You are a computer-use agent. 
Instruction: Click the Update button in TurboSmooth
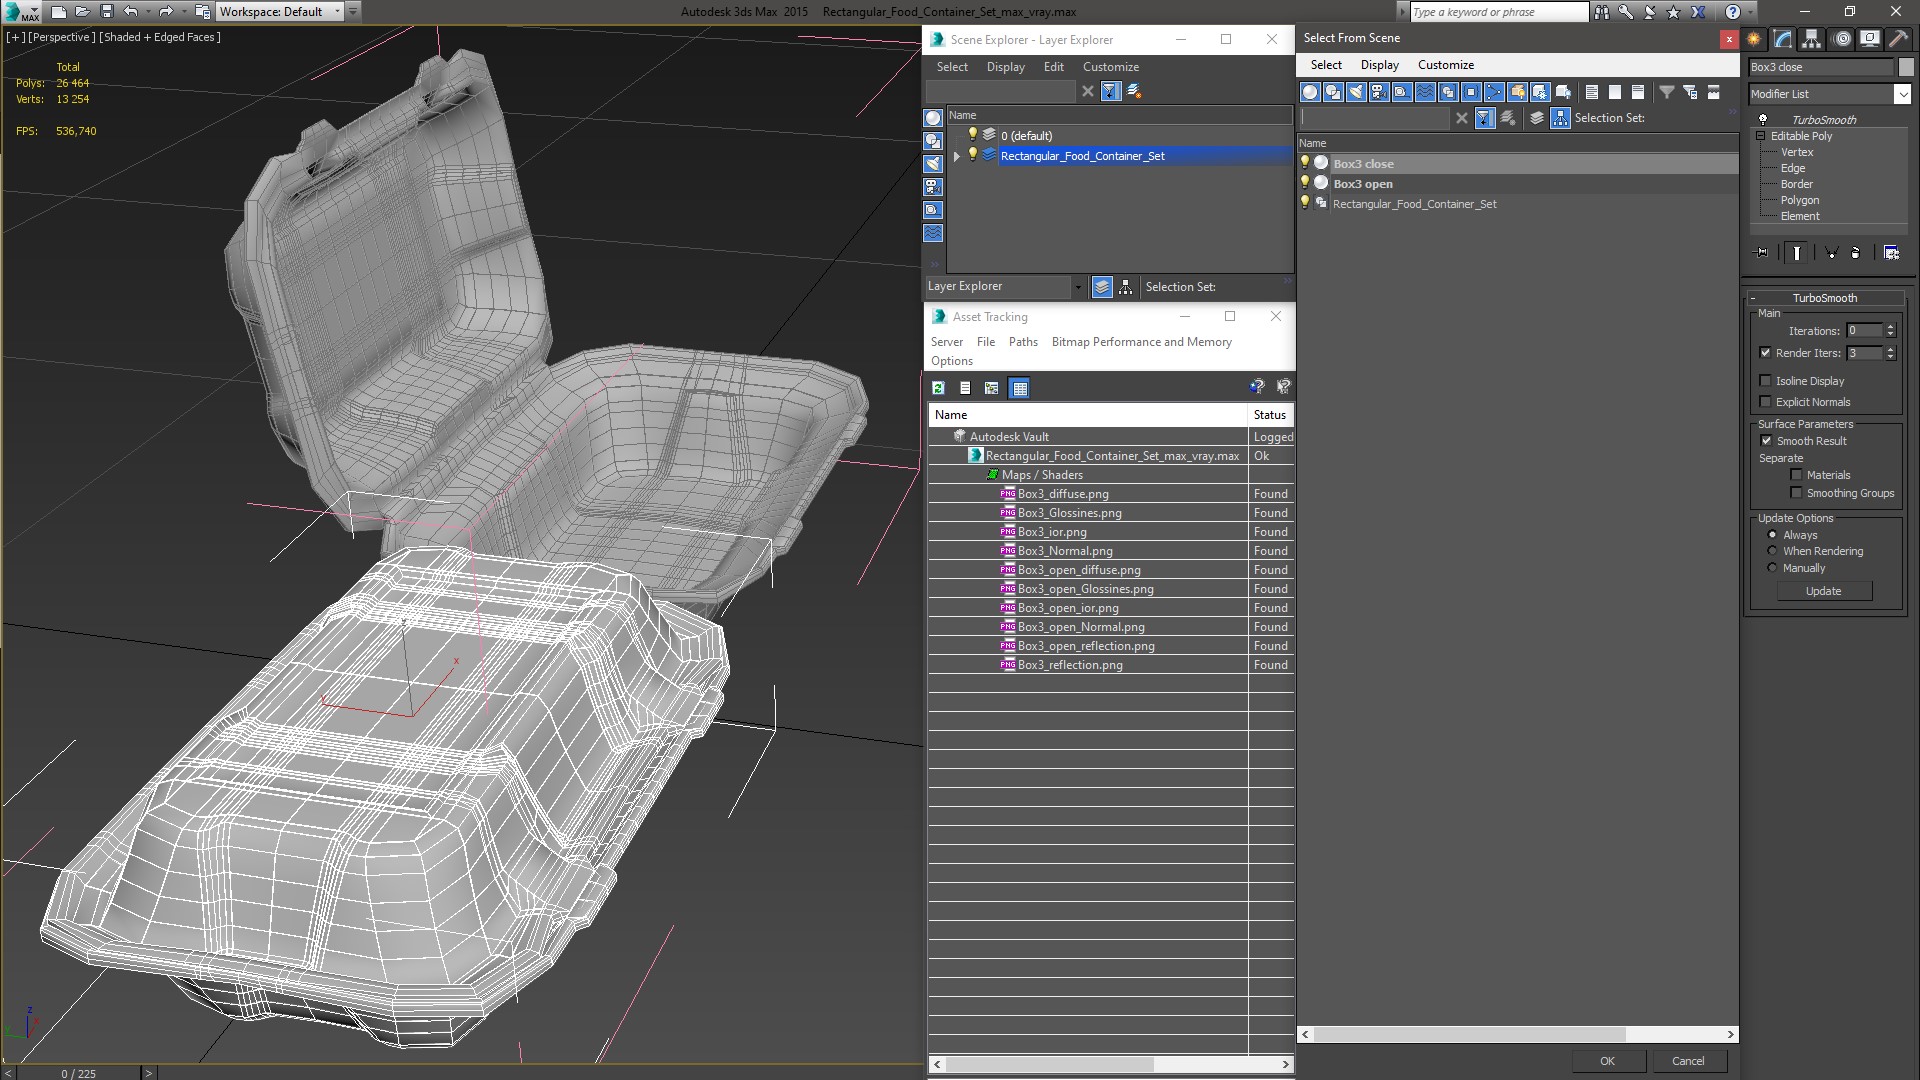(1824, 591)
